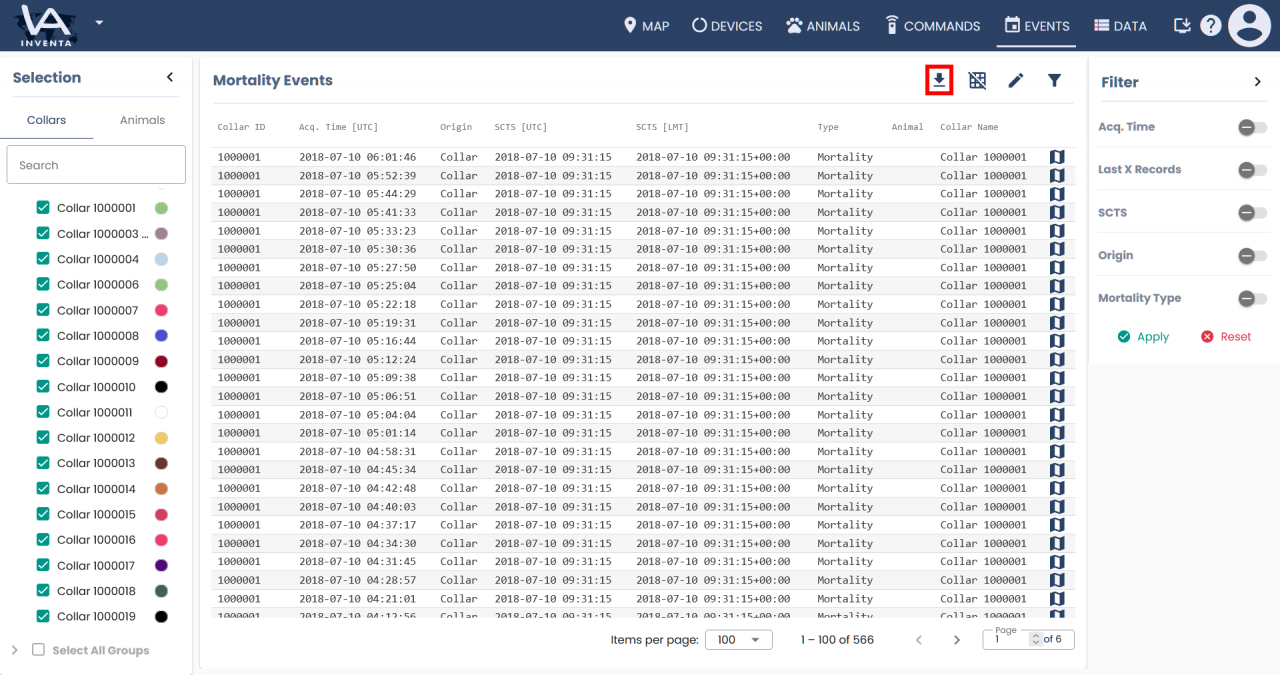Open the help question mark icon

pyautogui.click(x=1211, y=26)
